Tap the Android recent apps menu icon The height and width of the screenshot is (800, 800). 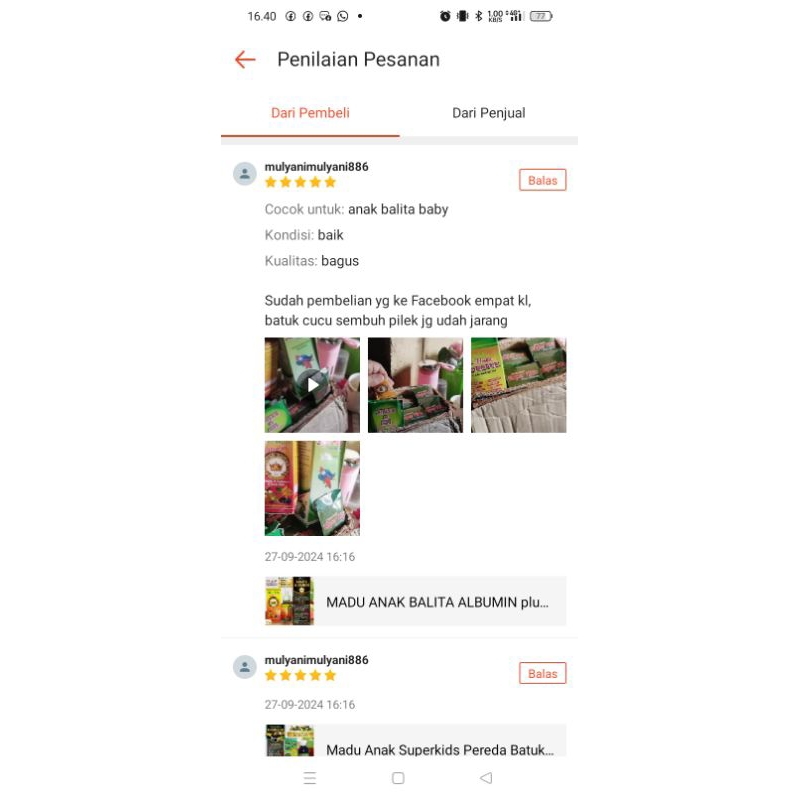[310, 778]
